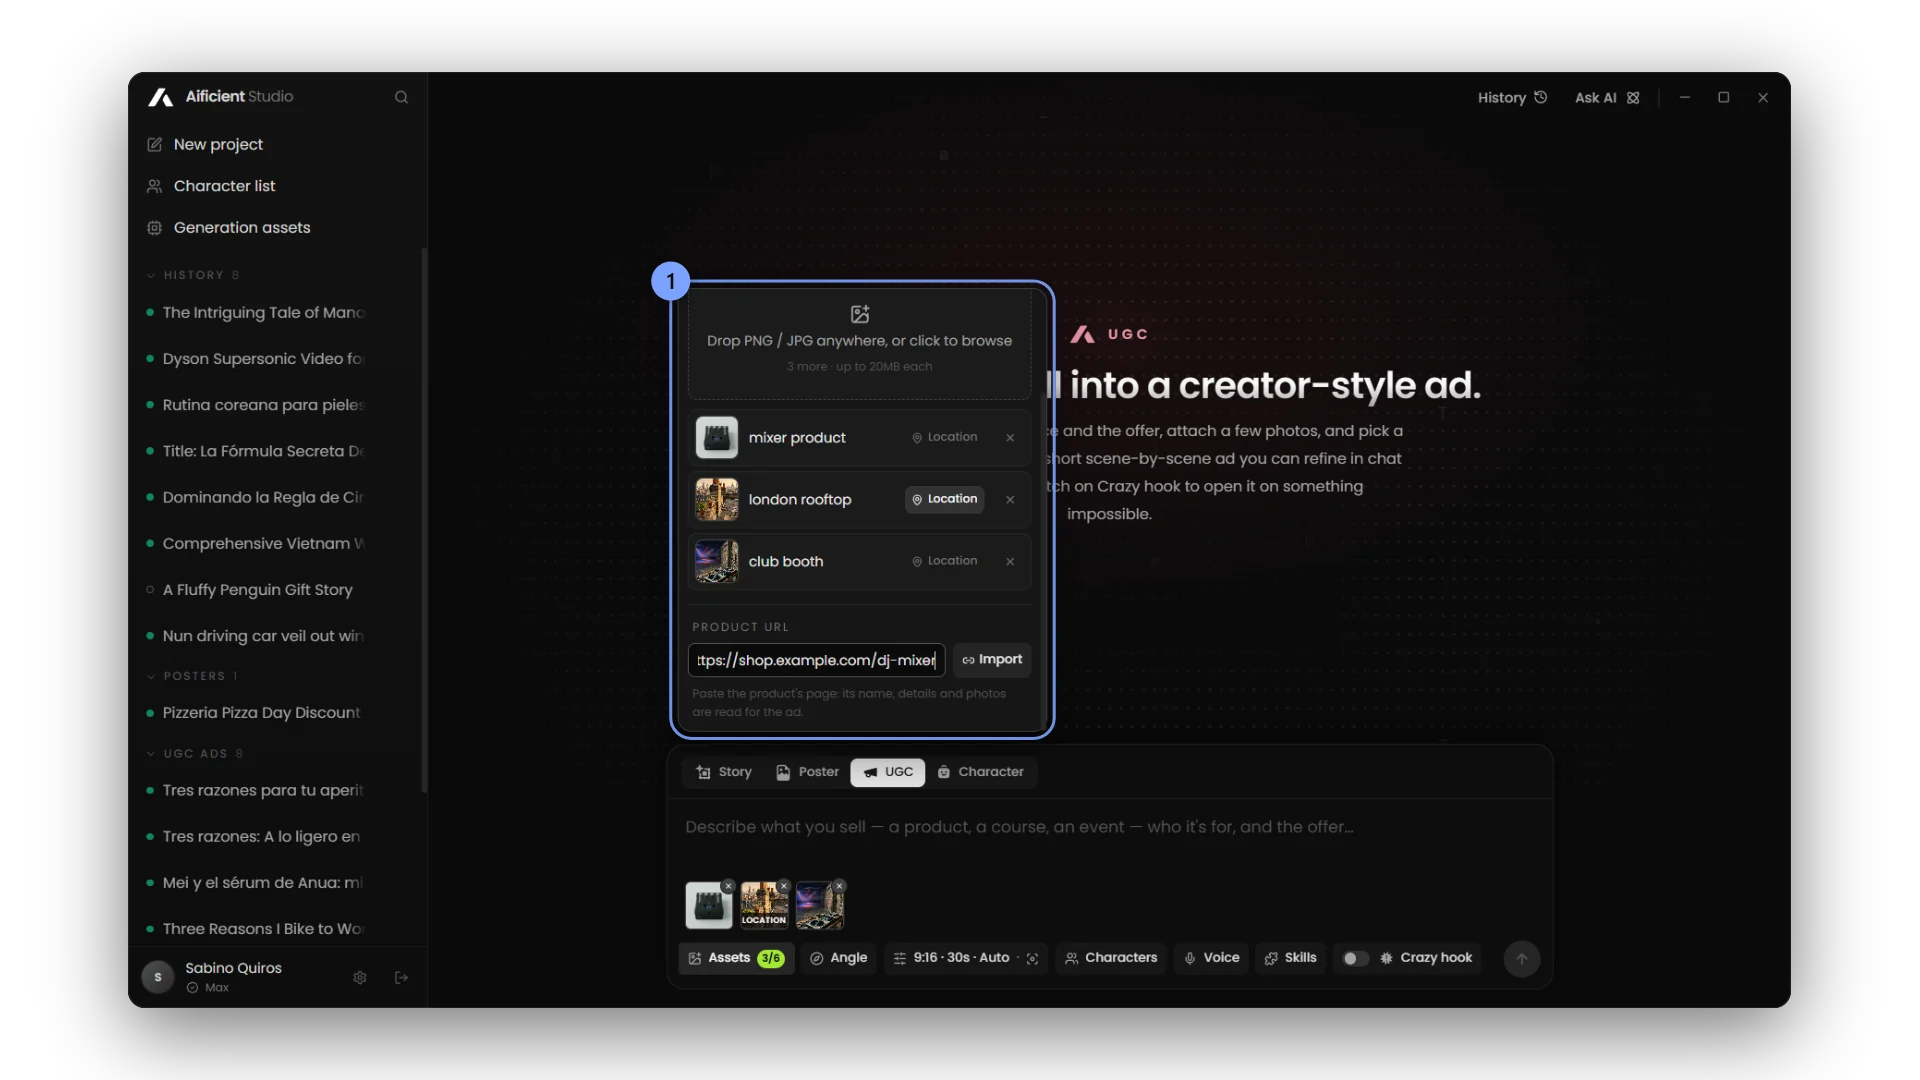
Task: Select the UGC tab
Action: [x=888, y=772]
